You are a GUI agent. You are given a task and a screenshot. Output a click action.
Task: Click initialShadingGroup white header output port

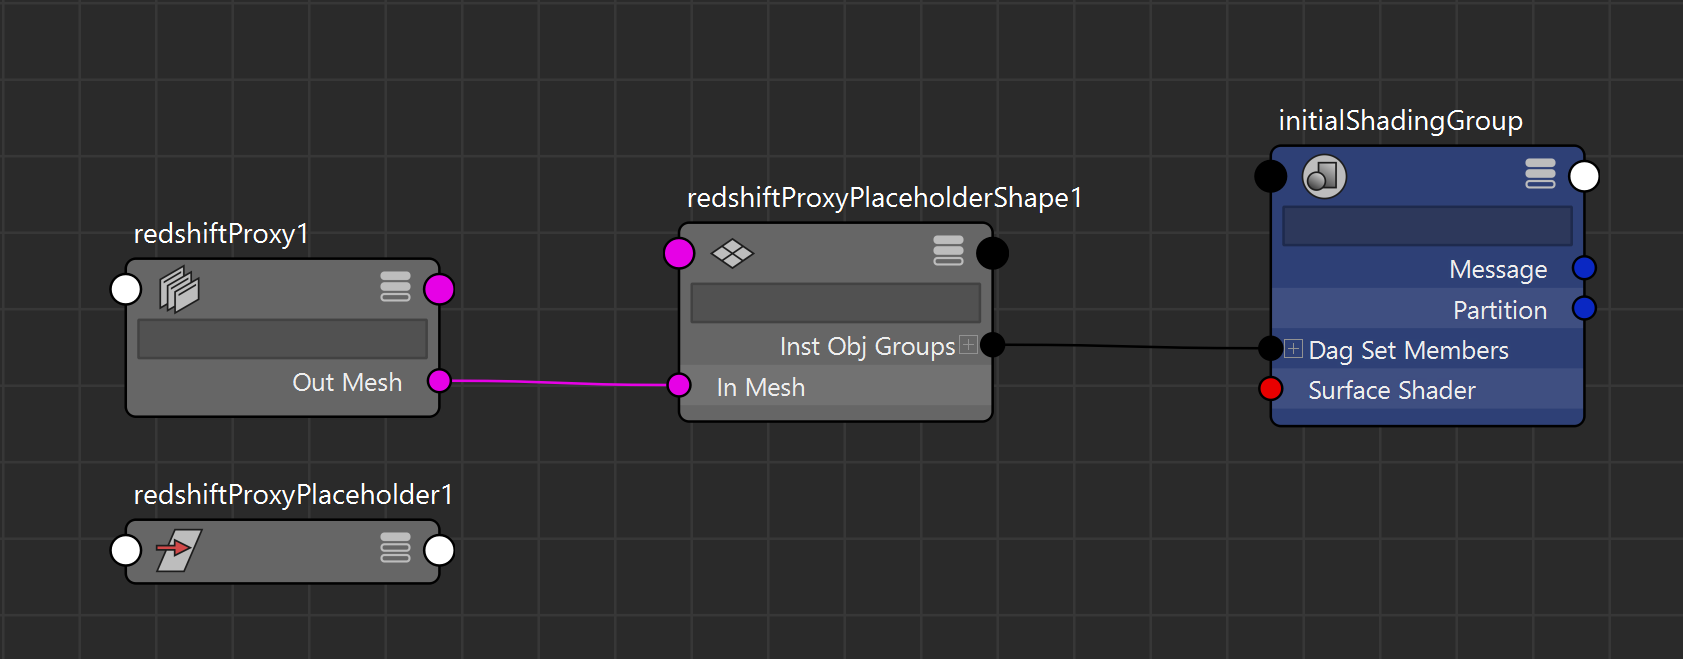point(1584,176)
